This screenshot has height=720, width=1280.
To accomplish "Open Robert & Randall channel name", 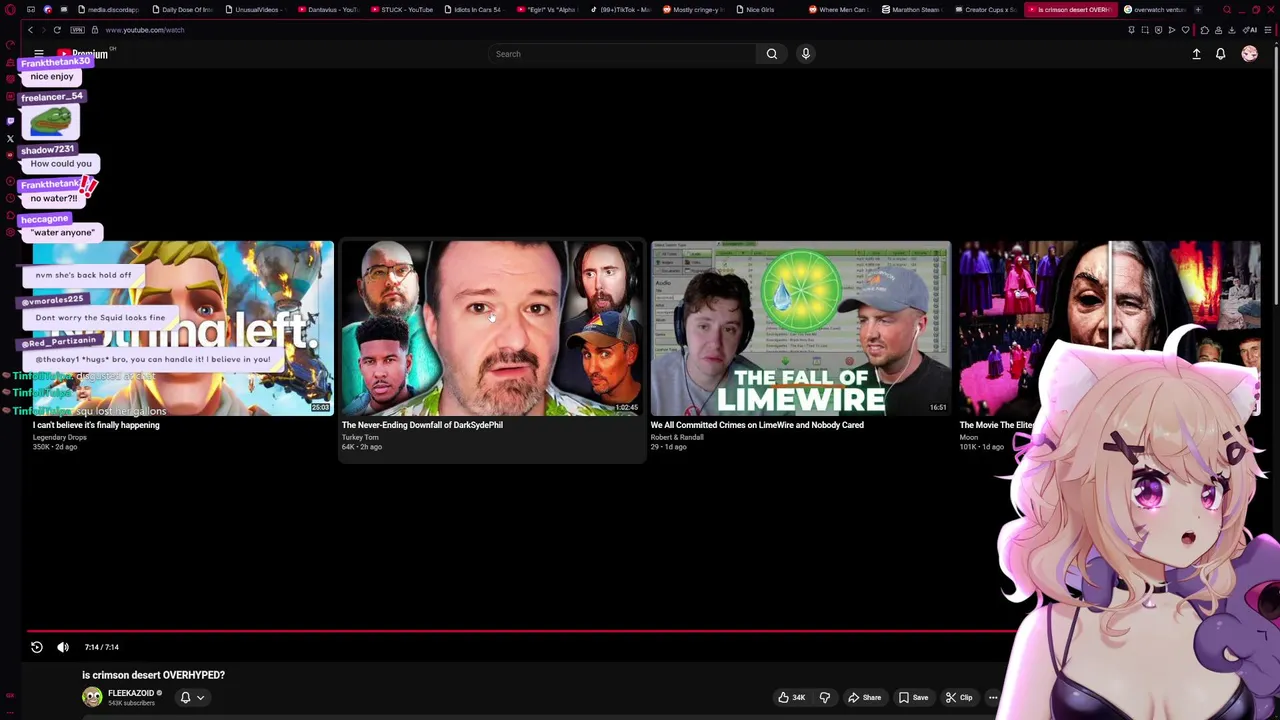I will pos(677,437).
